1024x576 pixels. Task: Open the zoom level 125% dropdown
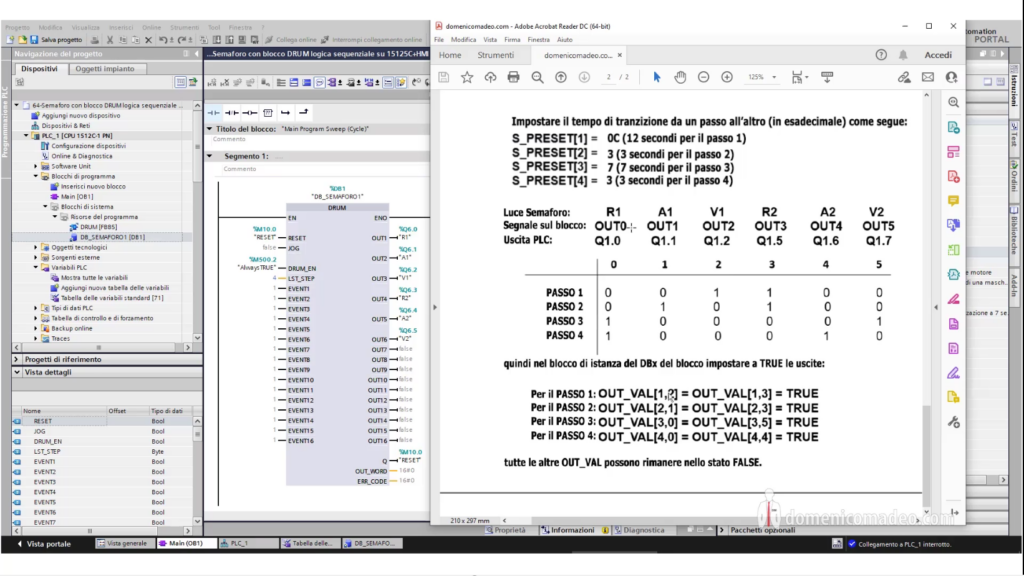[x=760, y=77]
